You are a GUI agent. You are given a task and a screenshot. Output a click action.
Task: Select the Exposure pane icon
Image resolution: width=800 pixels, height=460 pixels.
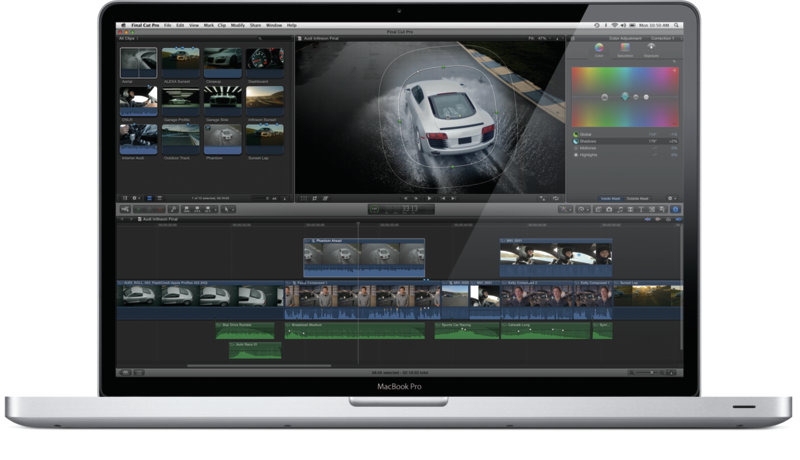point(651,47)
